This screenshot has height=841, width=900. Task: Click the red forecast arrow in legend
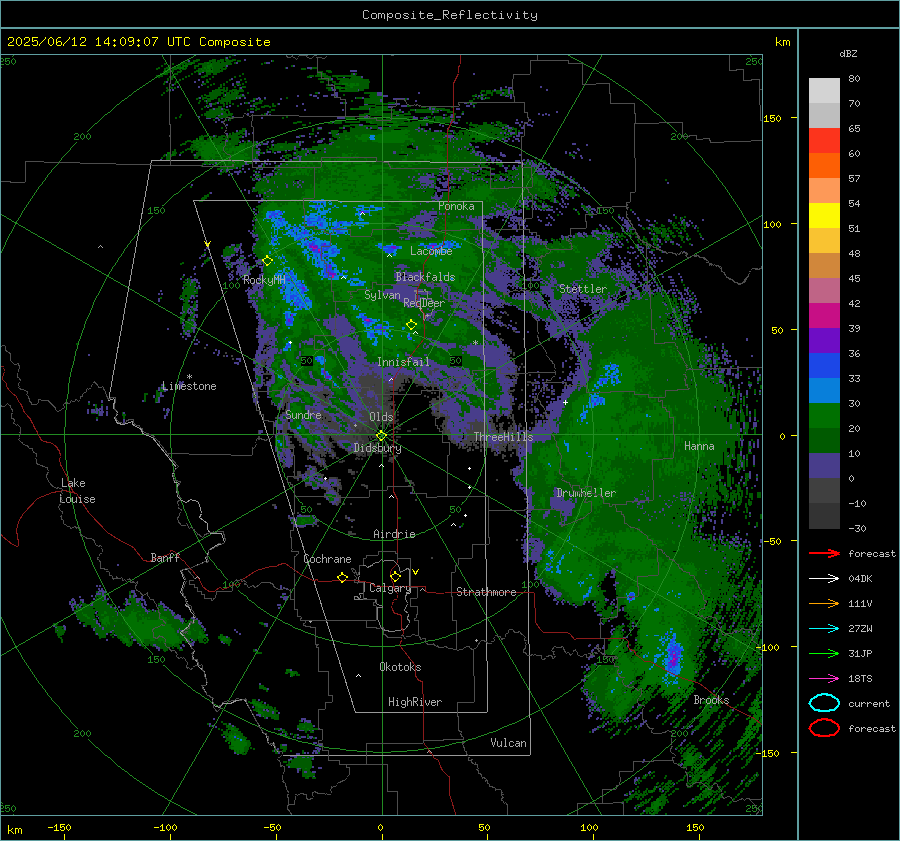(824, 553)
